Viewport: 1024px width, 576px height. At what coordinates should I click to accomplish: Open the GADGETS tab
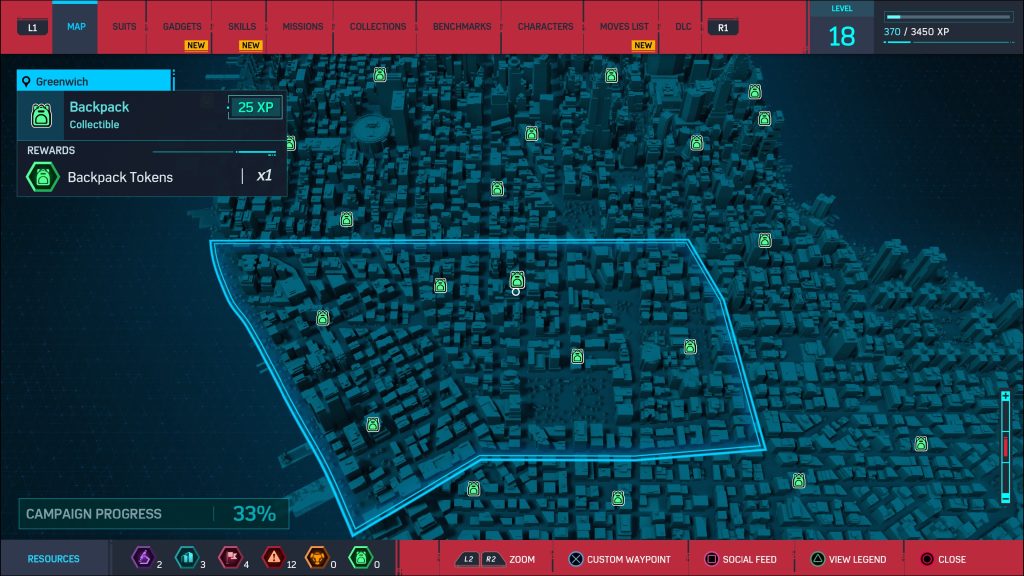(182, 27)
